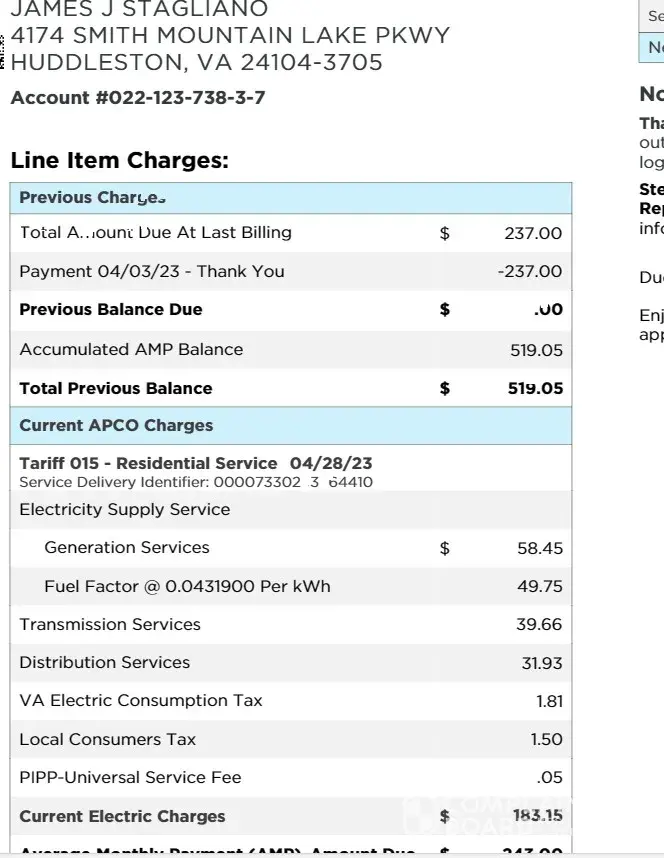Click the Total Previous Balance label
664x858 pixels.
[116, 388]
